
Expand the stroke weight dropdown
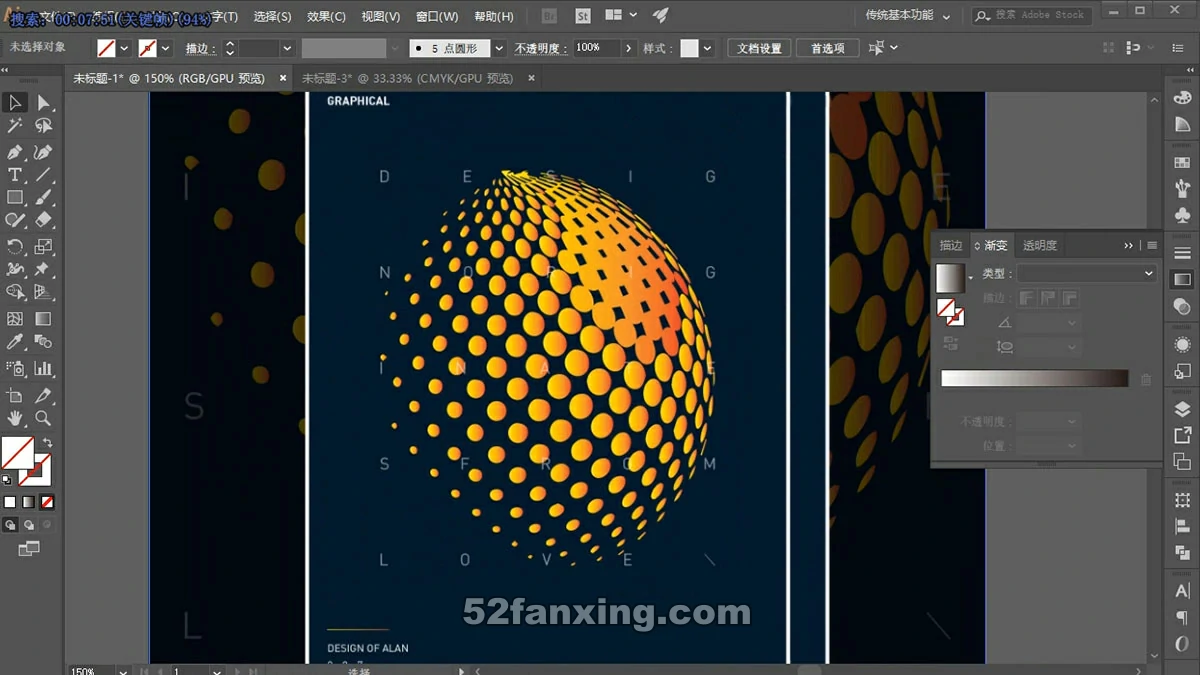point(287,48)
